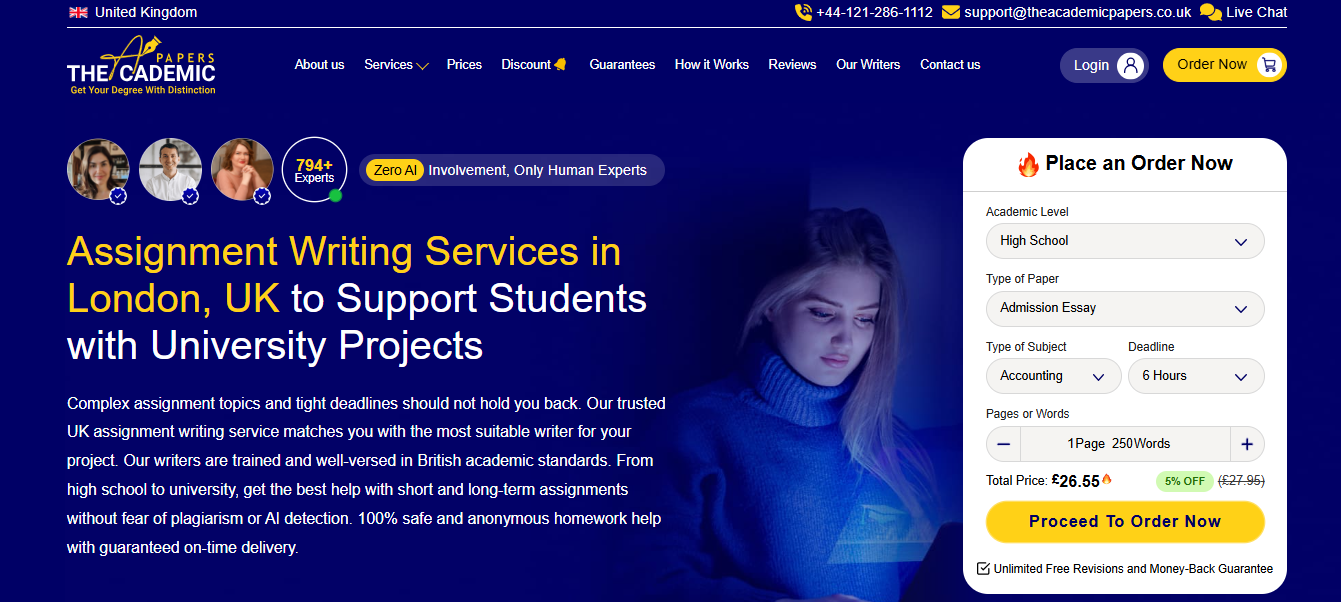Click the envelope icon by the support email

[951, 12]
